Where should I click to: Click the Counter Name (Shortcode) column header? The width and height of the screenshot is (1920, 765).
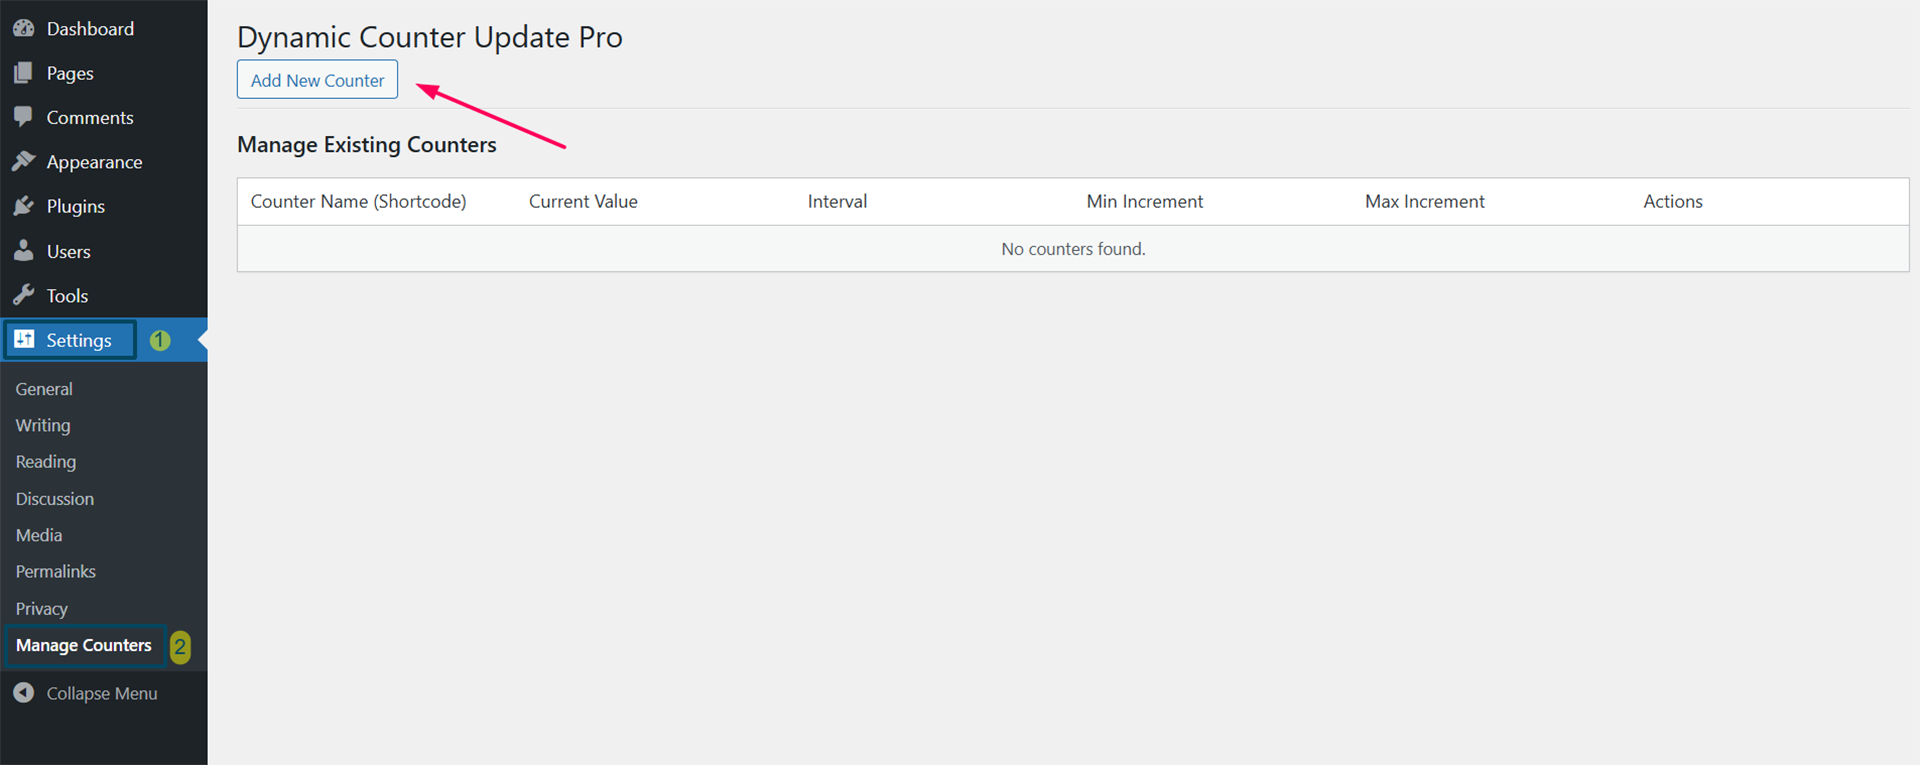358,201
